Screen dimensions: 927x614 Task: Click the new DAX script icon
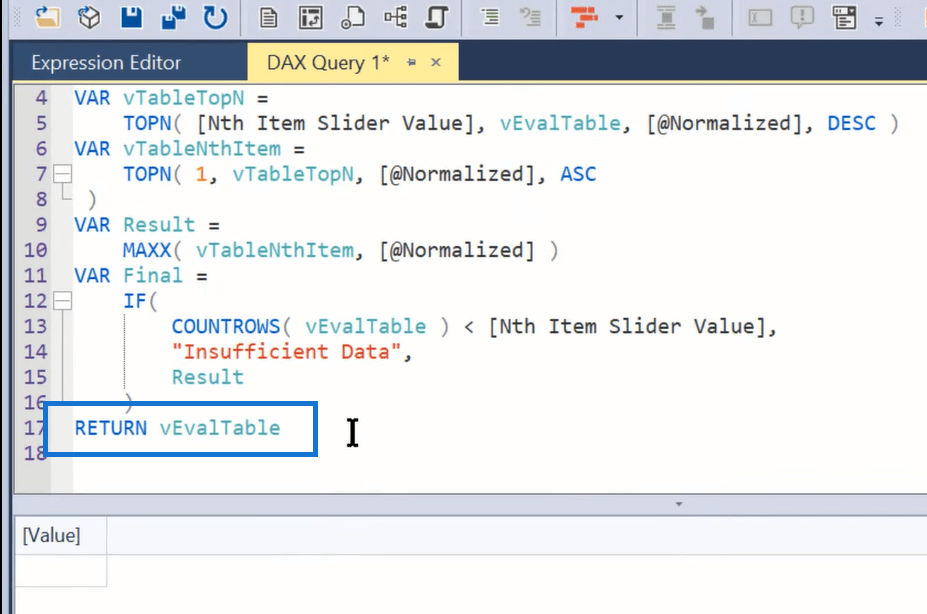pyautogui.click(x=353, y=17)
